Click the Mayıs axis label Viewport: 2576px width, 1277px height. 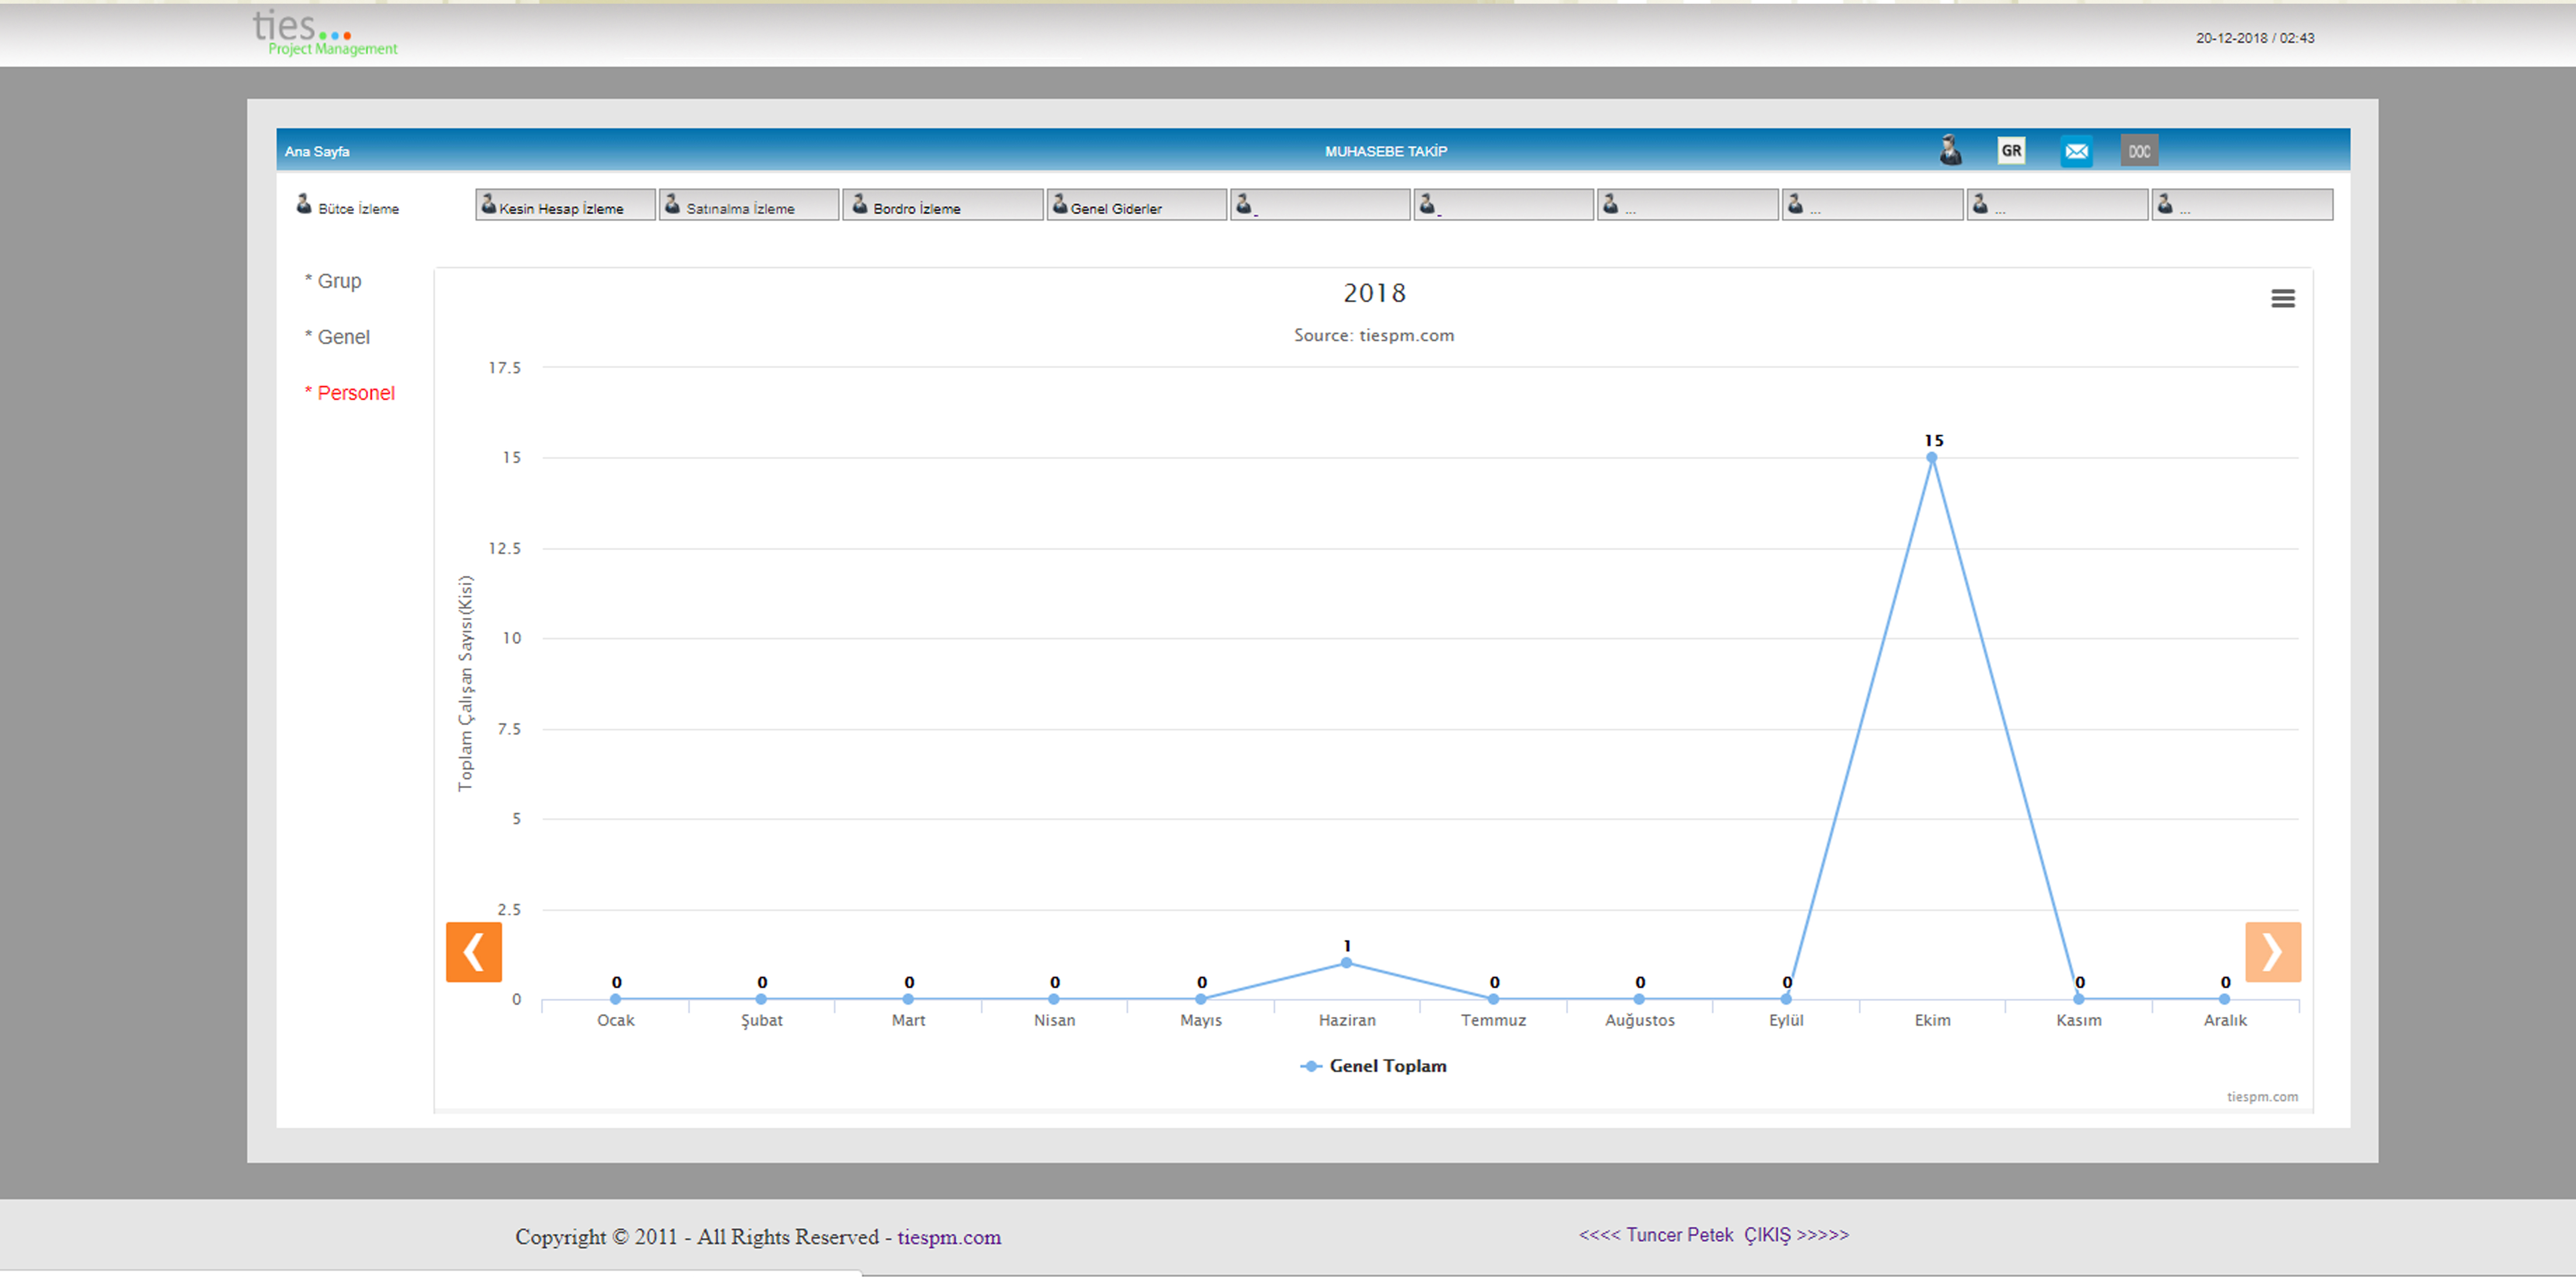1201,1020
